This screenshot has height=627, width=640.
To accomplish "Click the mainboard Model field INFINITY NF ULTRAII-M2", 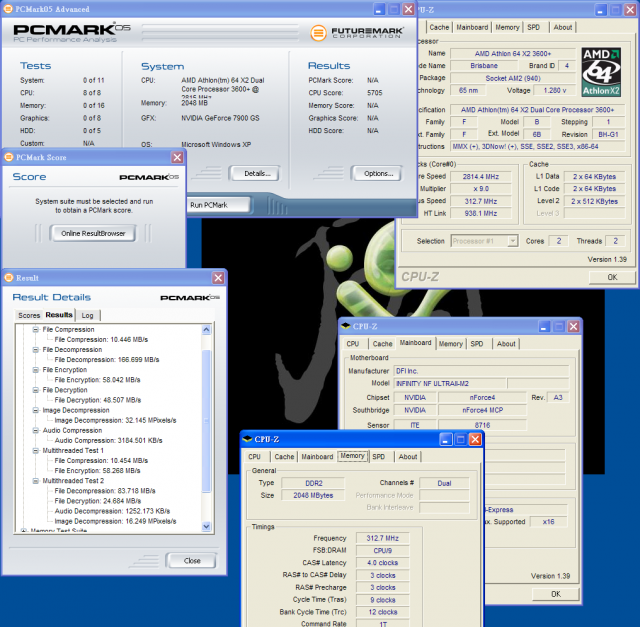I will (450, 383).
